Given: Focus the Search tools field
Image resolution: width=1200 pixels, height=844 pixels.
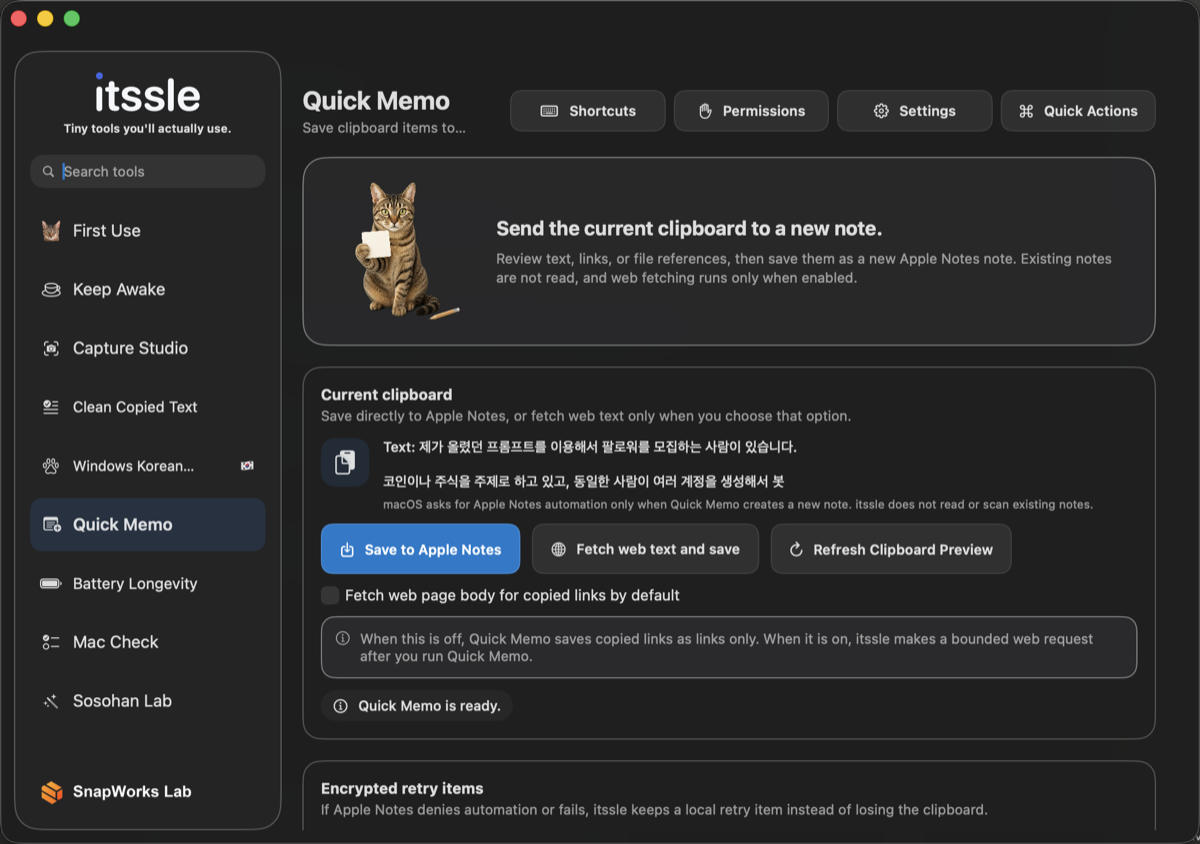Looking at the screenshot, I should [x=148, y=172].
